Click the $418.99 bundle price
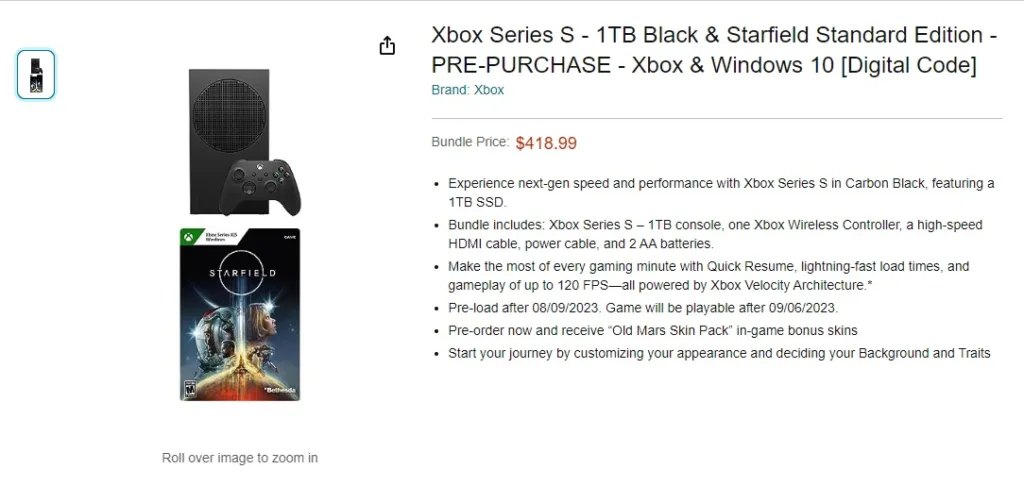 [546, 143]
